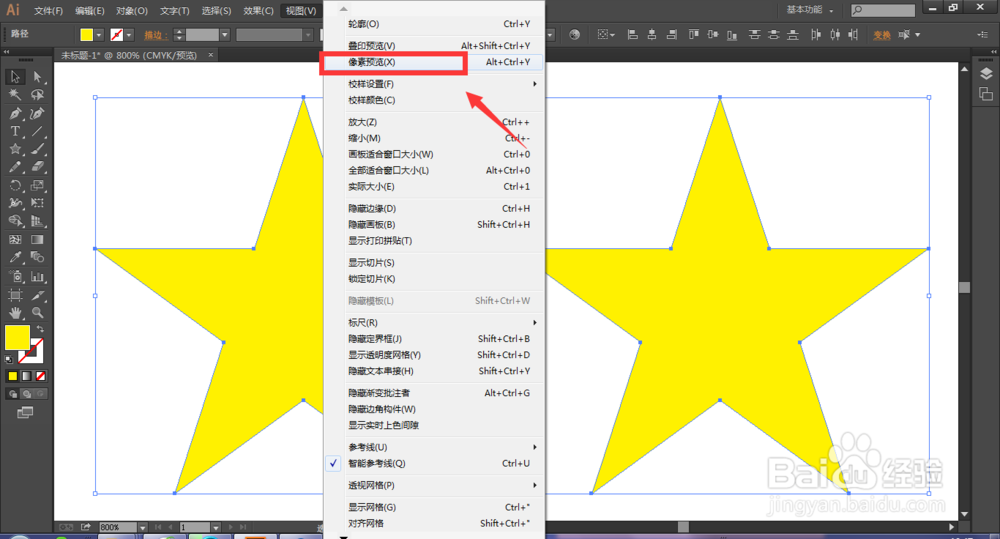Expand 透视网格(P) submenu
1000x539 pixels.
point(434,485)
